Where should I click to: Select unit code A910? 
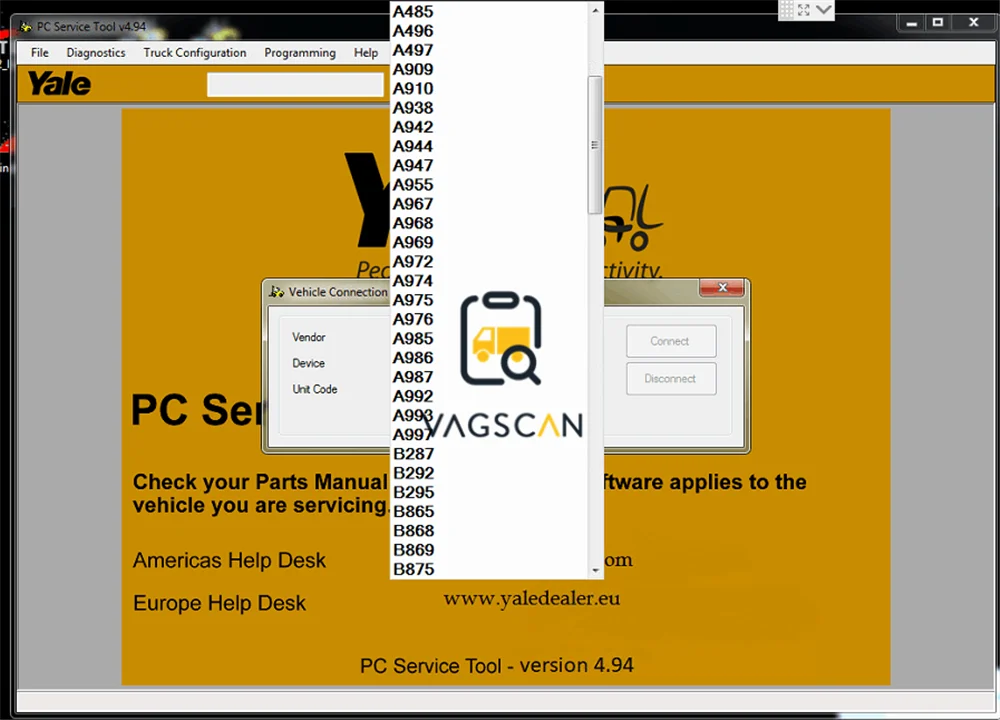point(489,88)
